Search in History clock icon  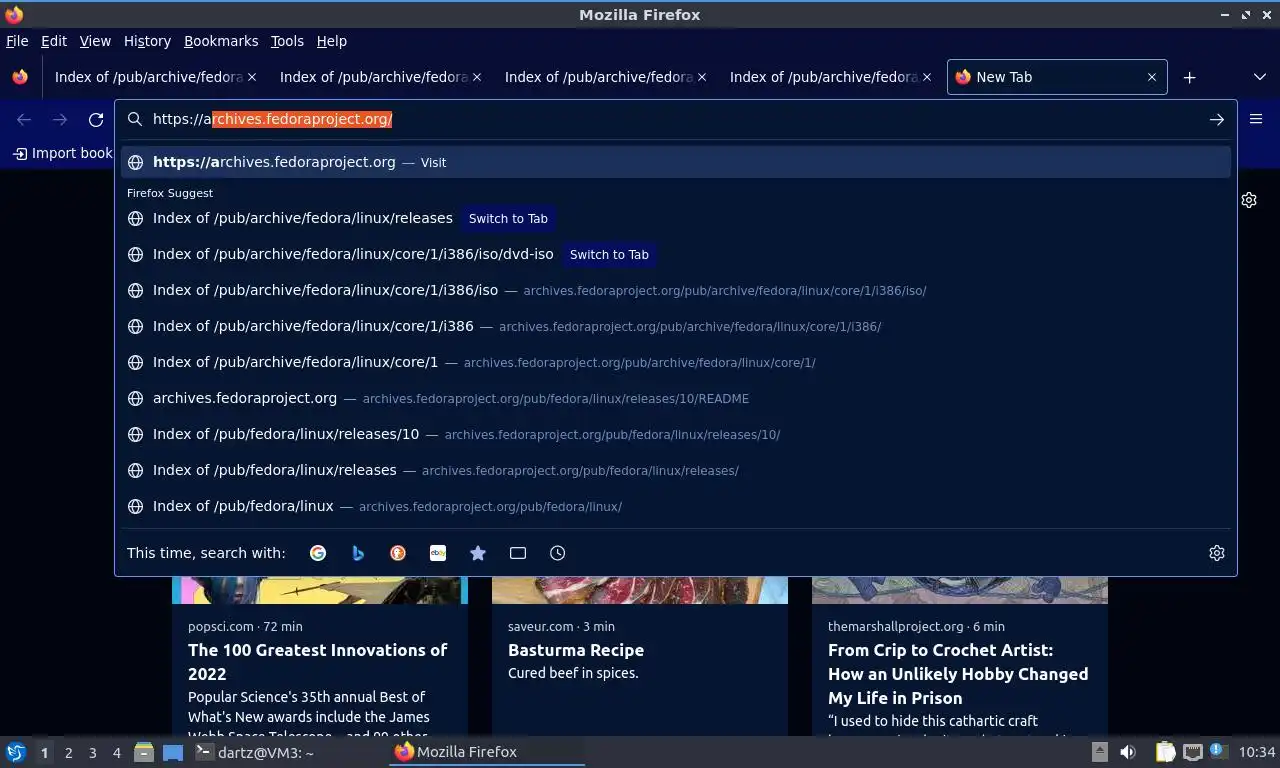[558, 553]
